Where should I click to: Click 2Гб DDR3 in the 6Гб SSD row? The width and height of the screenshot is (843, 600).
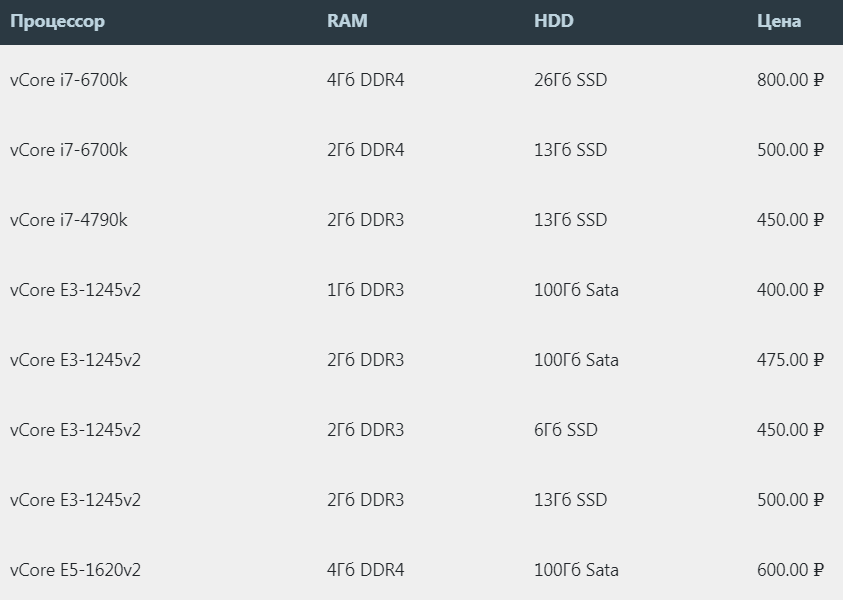(366, 430)
